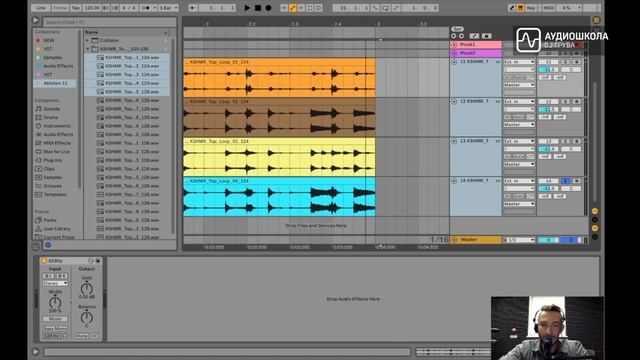Enable Utility Bass Mono button
This screenshot has width=640, height=360.
point(55,329)
